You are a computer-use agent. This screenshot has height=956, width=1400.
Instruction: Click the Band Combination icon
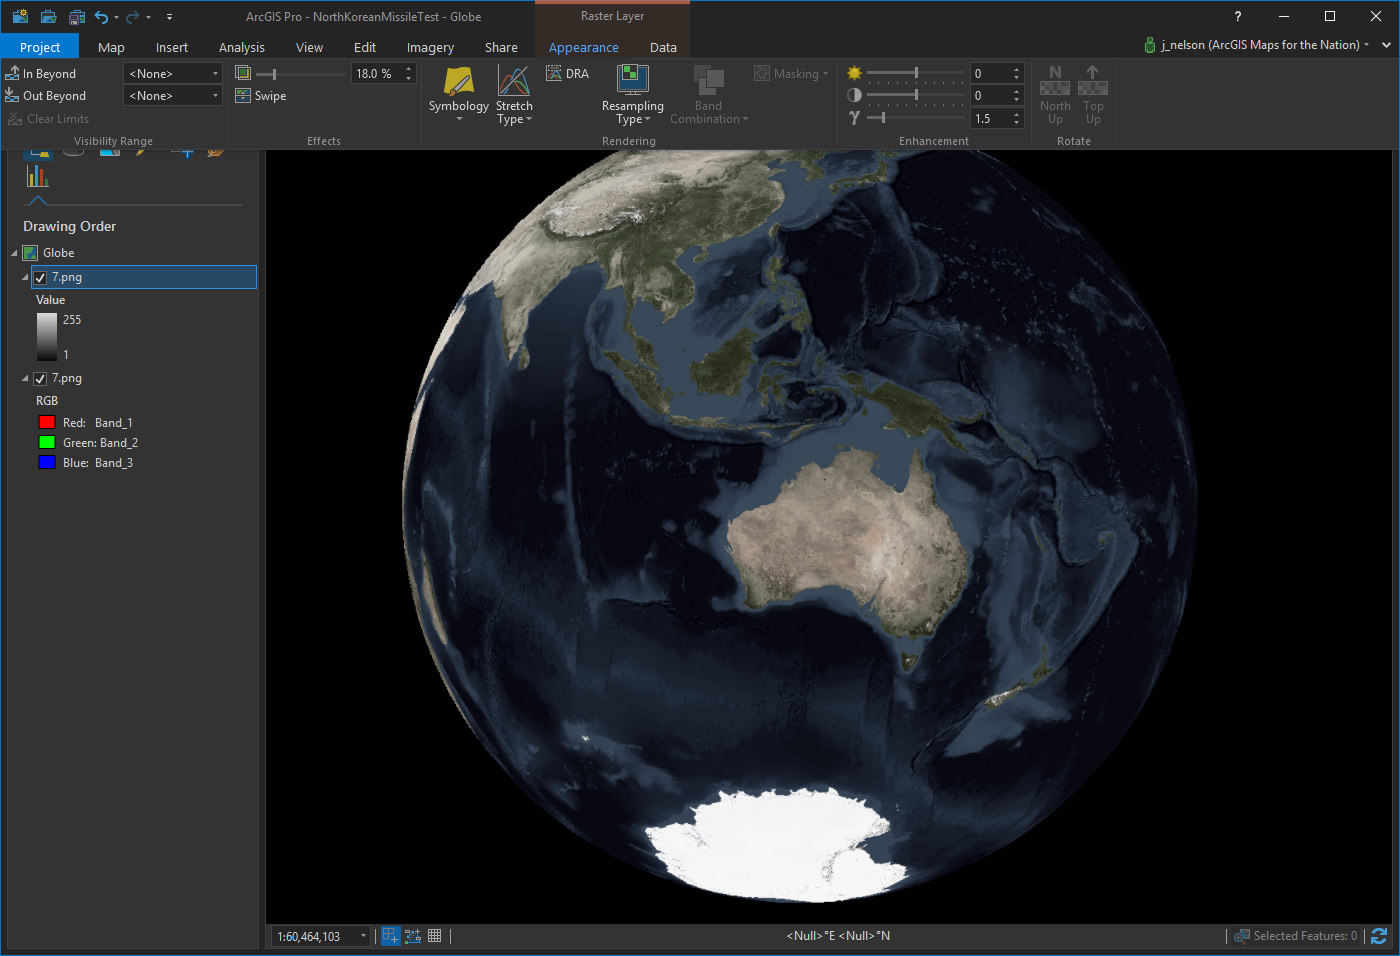coord(709,81)
